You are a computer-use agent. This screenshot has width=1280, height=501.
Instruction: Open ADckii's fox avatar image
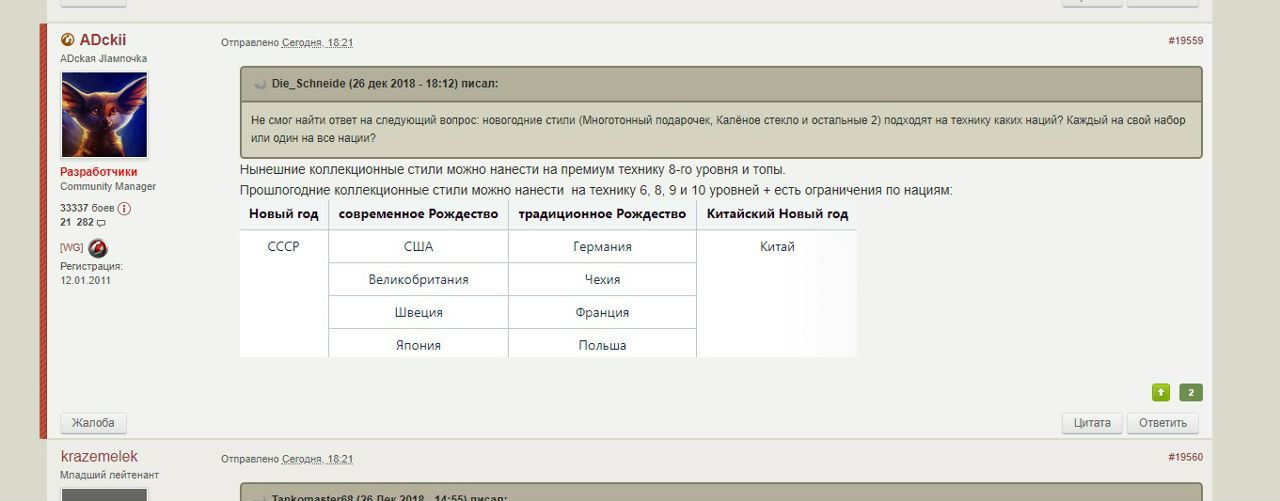104,115
